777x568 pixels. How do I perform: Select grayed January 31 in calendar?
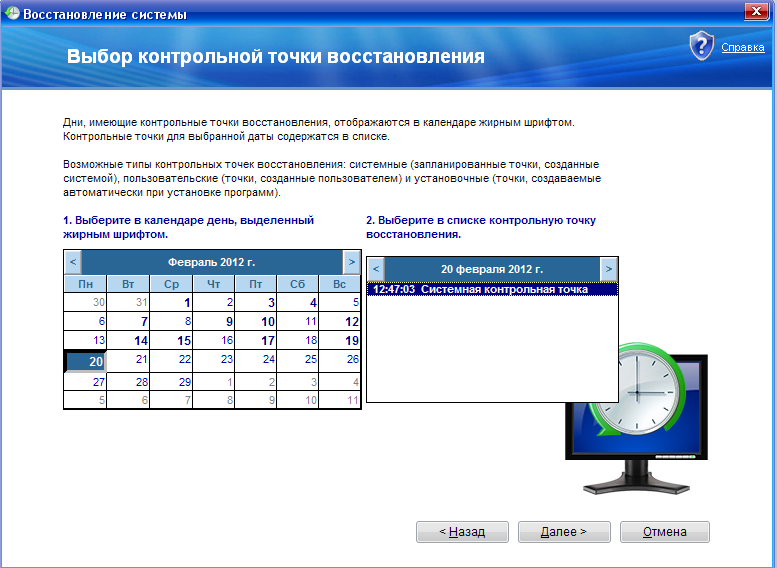click(128, 302)
